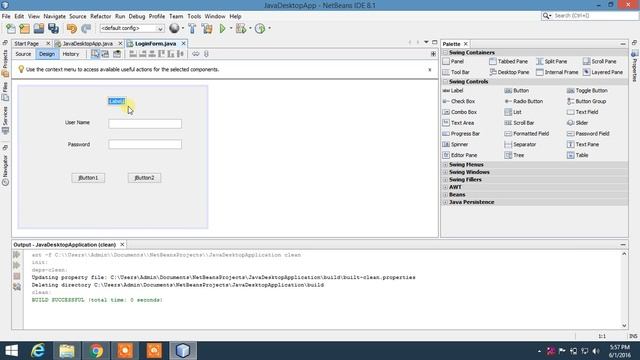The height and width of the screenshot is (360, 640).
Task: Run the project with green play icon
Action: click(222, 29)
